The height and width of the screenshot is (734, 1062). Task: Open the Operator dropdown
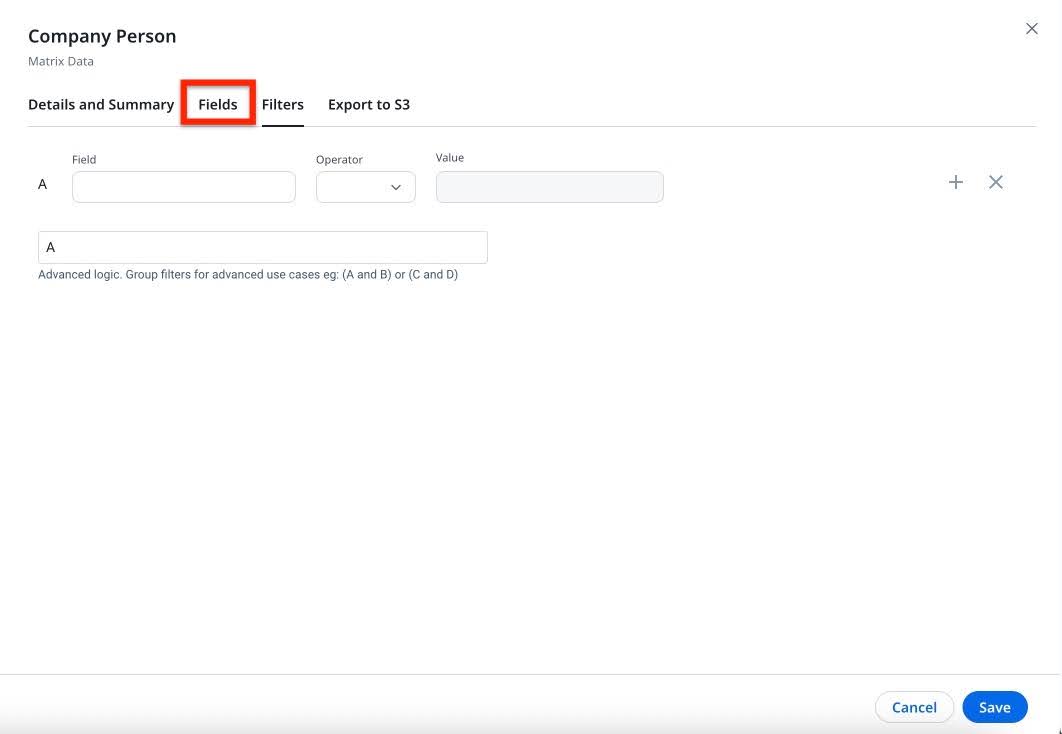tap(366, 187)
